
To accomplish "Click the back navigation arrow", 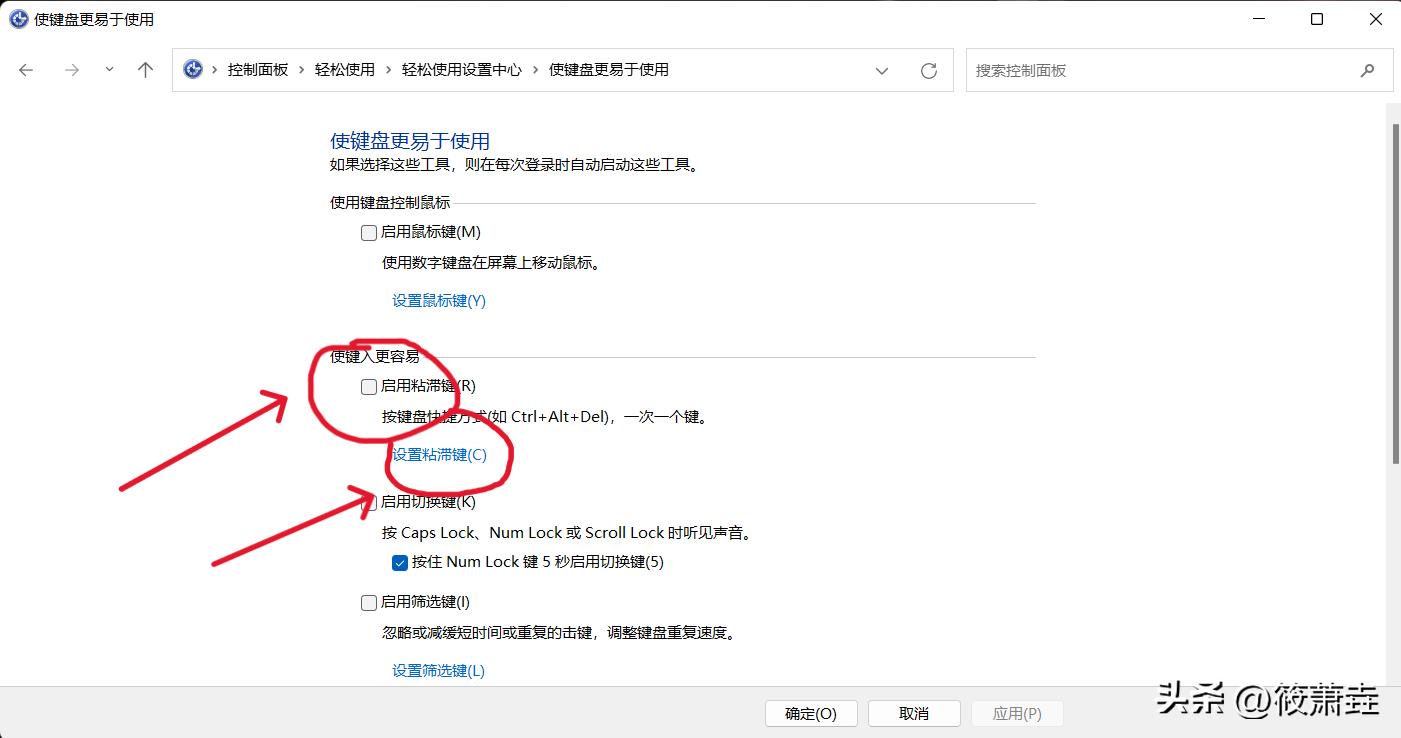I will pyautogui.click(x=25, y=69).
